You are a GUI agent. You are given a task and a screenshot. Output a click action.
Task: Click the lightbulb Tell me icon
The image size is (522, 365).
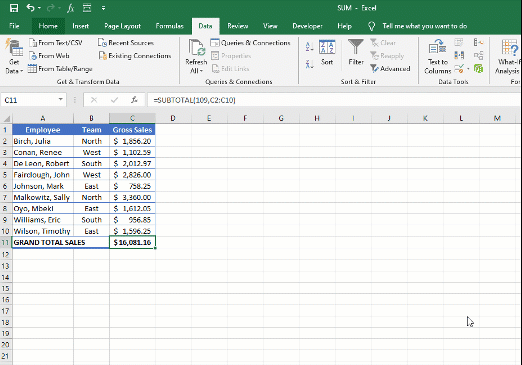(x=371, y=26)
